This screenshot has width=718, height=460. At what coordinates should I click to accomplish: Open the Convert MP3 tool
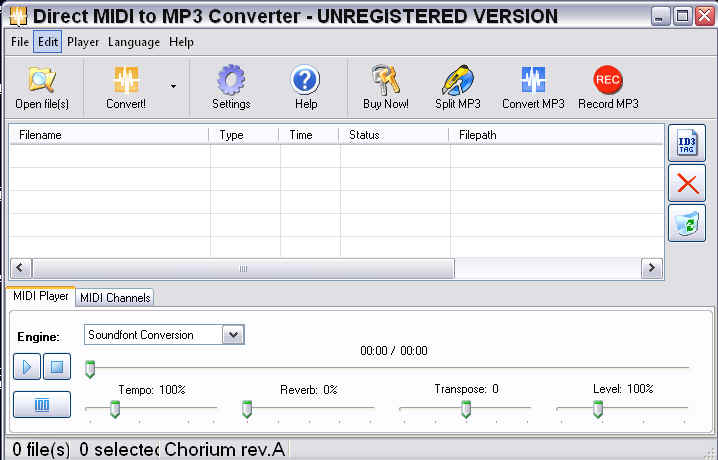(x=533, y=88)
